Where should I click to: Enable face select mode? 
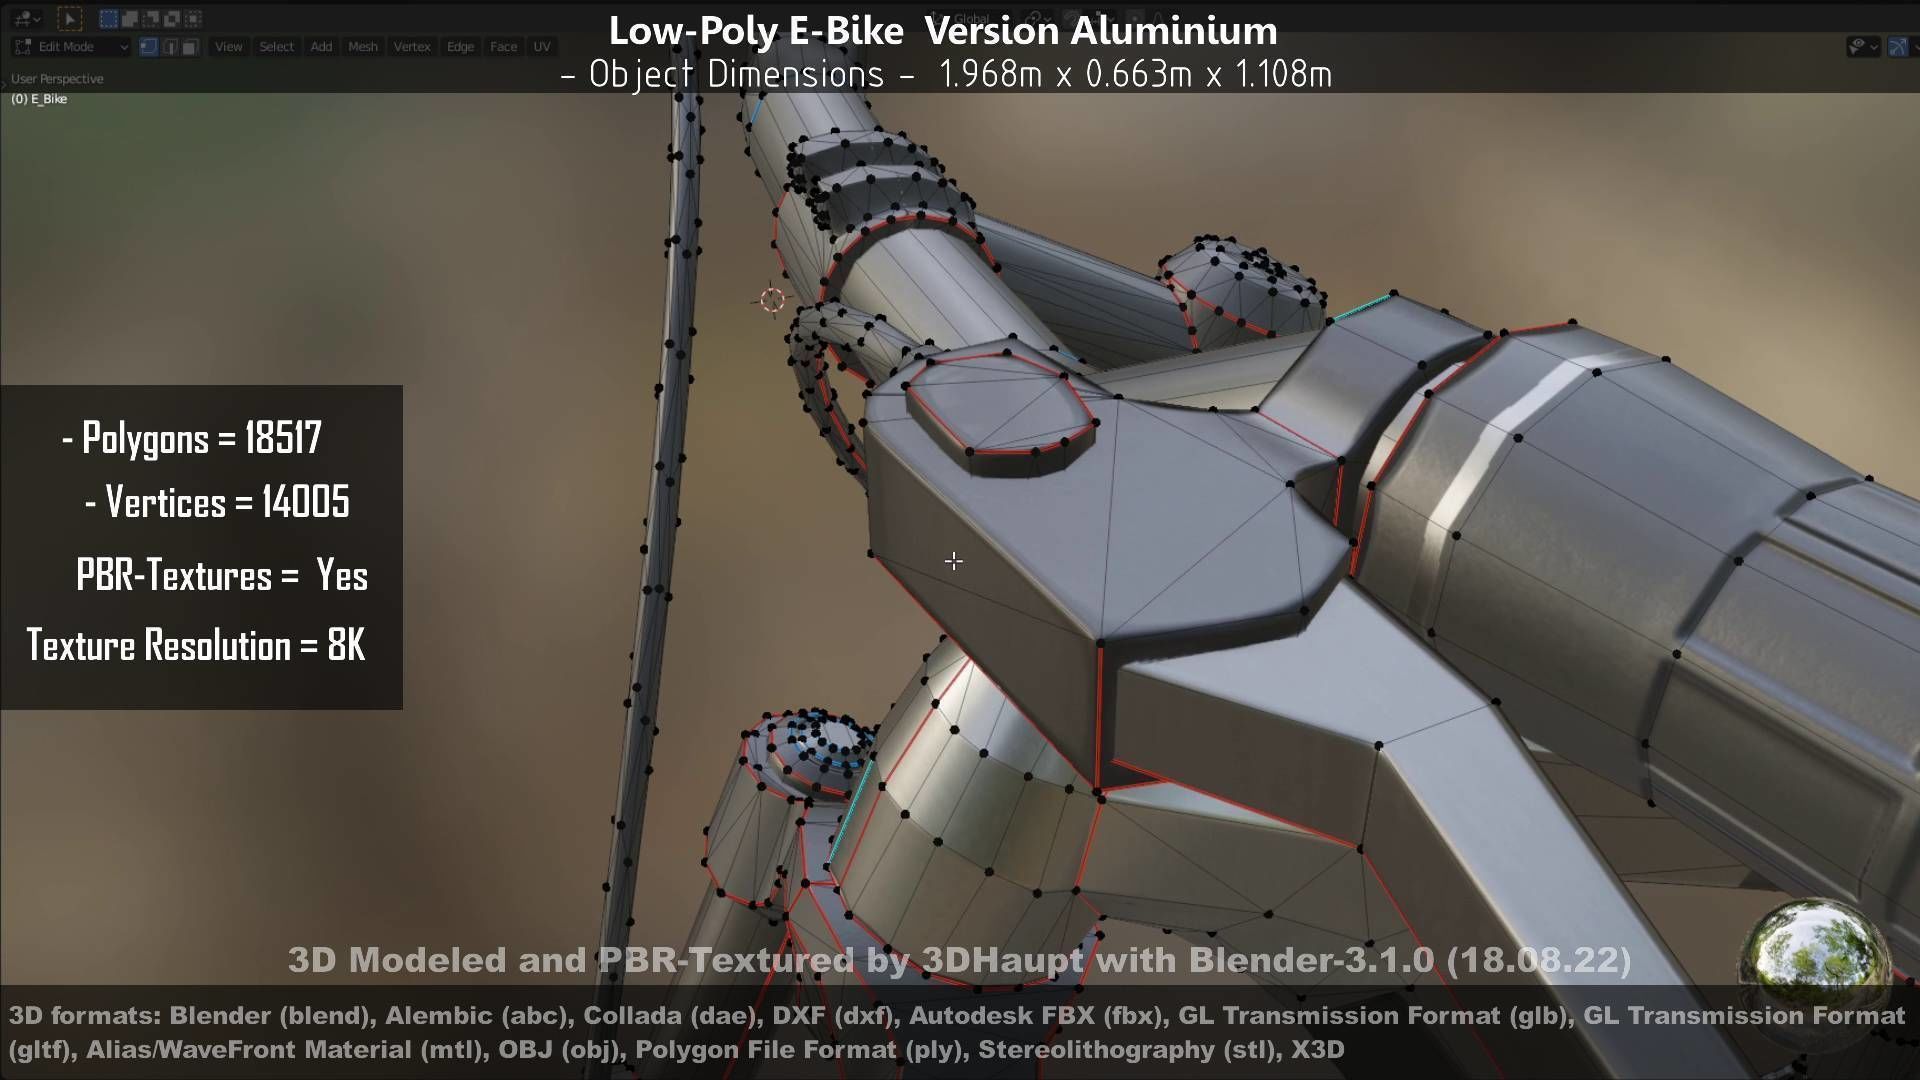click(x=190, y=47)
